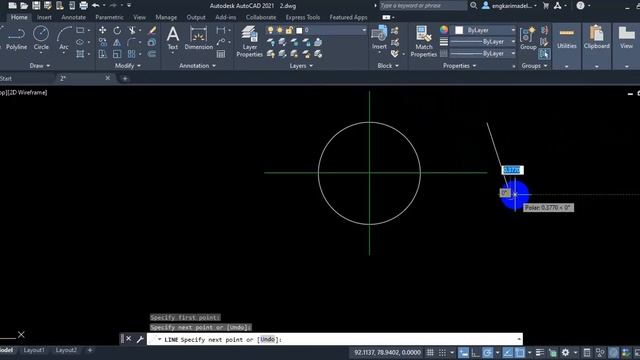
Task: Toggle snap mode in status bar
Action: tap(442, 352)
